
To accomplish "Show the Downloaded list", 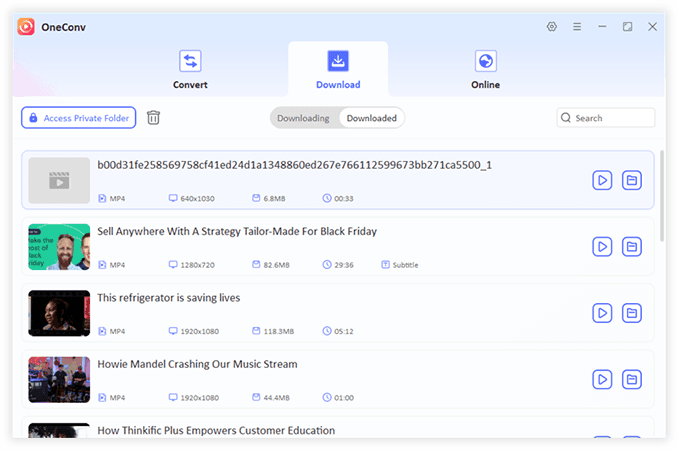I will [x=371, y=118].
